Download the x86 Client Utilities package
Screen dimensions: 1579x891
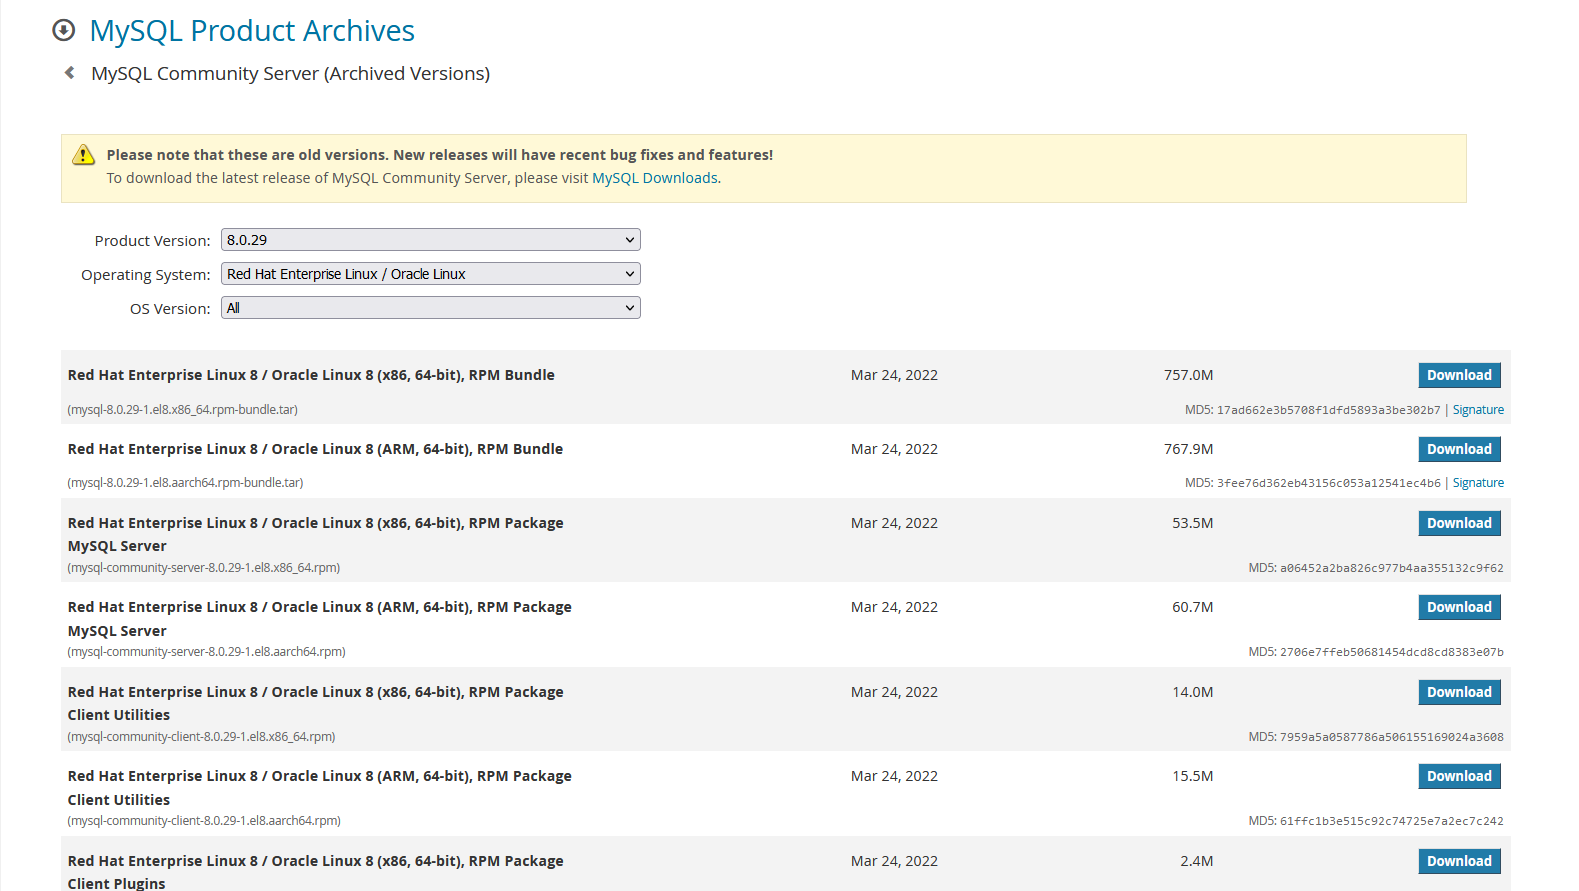point(1458,692)
